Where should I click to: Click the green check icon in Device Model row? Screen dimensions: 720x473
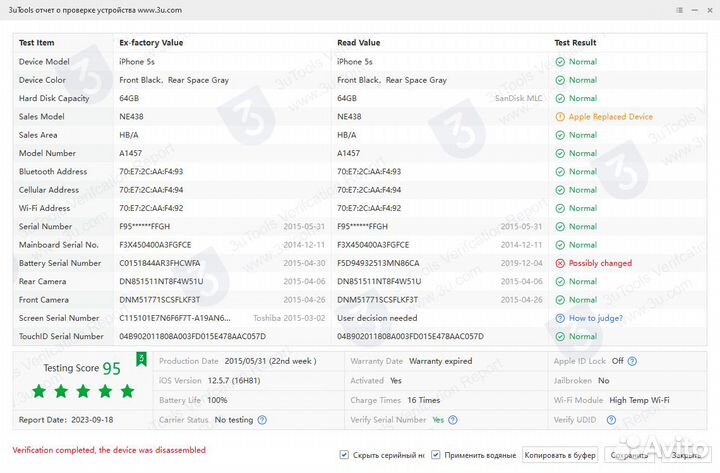coord(561,62)
